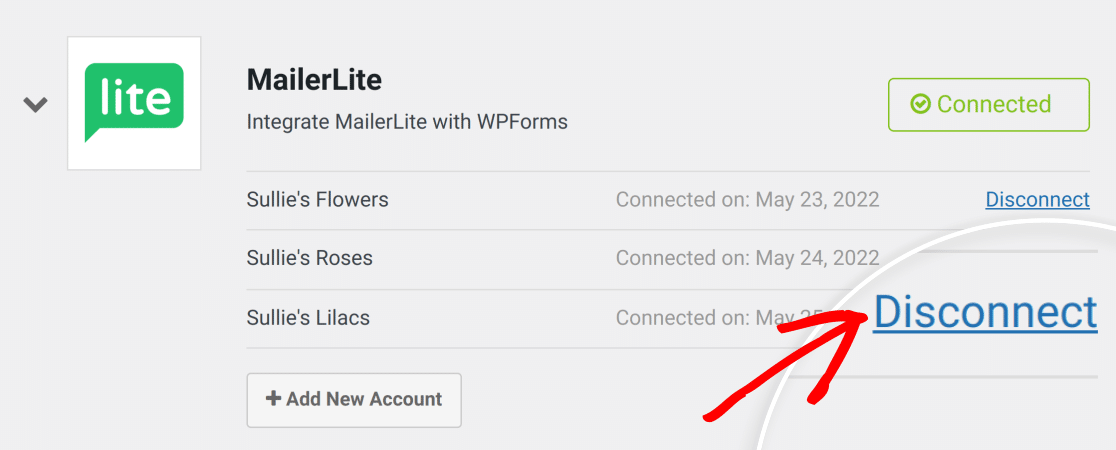Click the Integrate MailerLite with WPForms description
The width and height of the screenshot is (1116, 450).
(x=407, y=122)
